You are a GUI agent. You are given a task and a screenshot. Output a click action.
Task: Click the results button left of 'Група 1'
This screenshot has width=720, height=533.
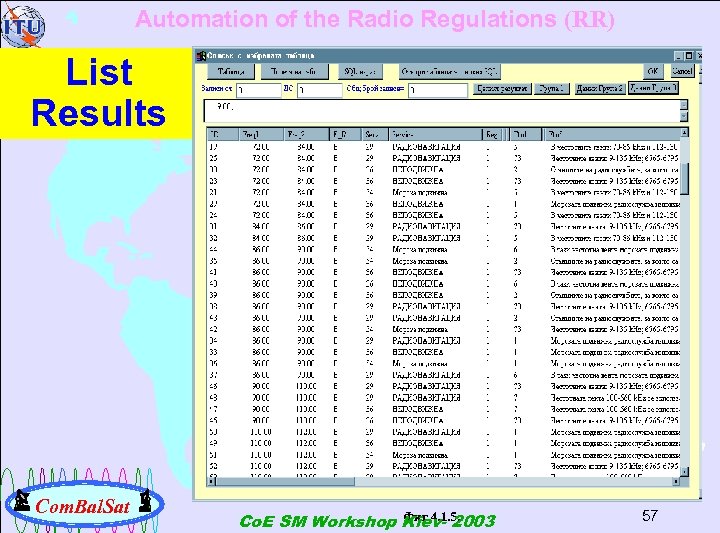tap(502, 89)
